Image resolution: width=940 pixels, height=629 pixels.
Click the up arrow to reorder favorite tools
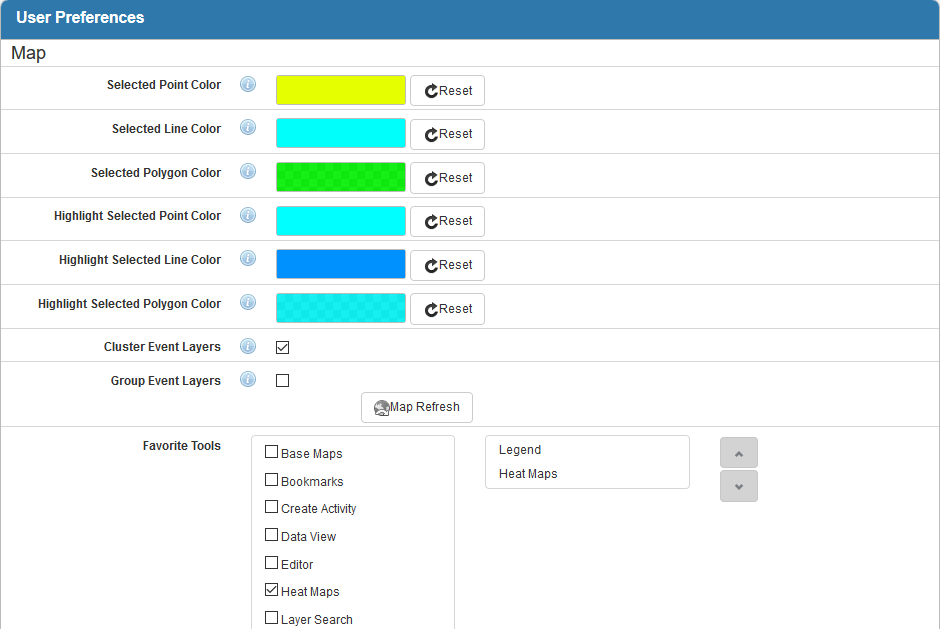pos(738,452)
